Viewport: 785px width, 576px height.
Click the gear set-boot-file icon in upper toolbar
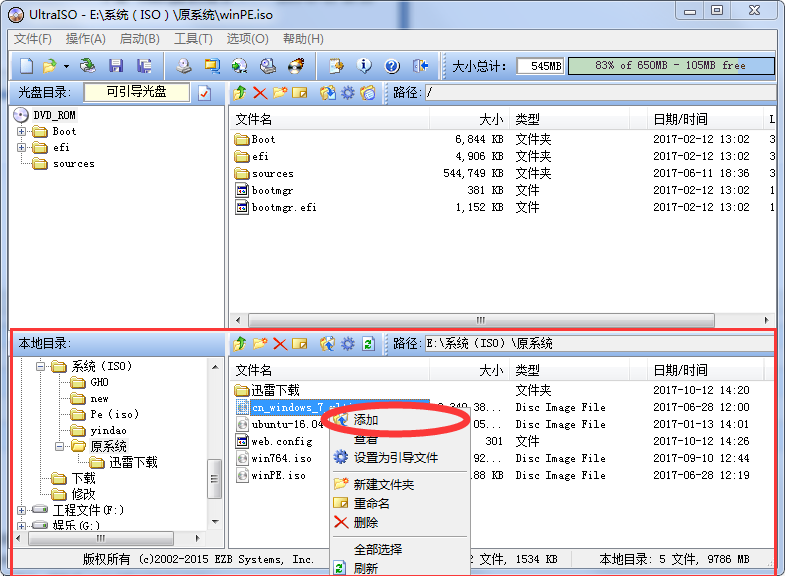point(347,93)
